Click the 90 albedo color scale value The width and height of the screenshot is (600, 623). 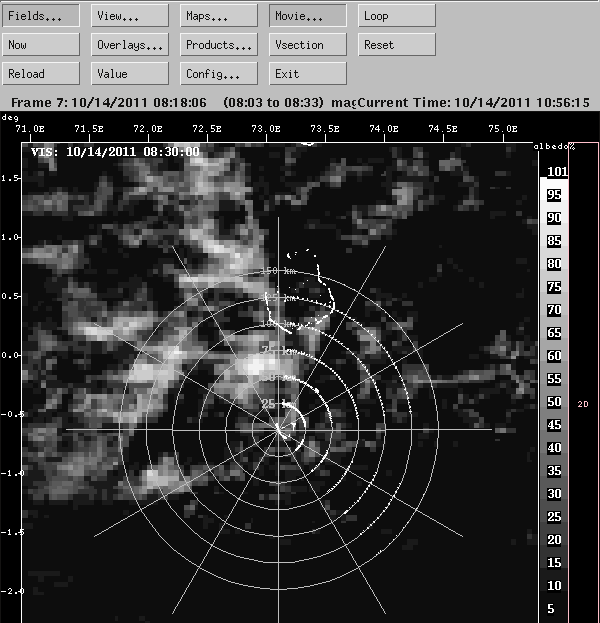(554, 218)
